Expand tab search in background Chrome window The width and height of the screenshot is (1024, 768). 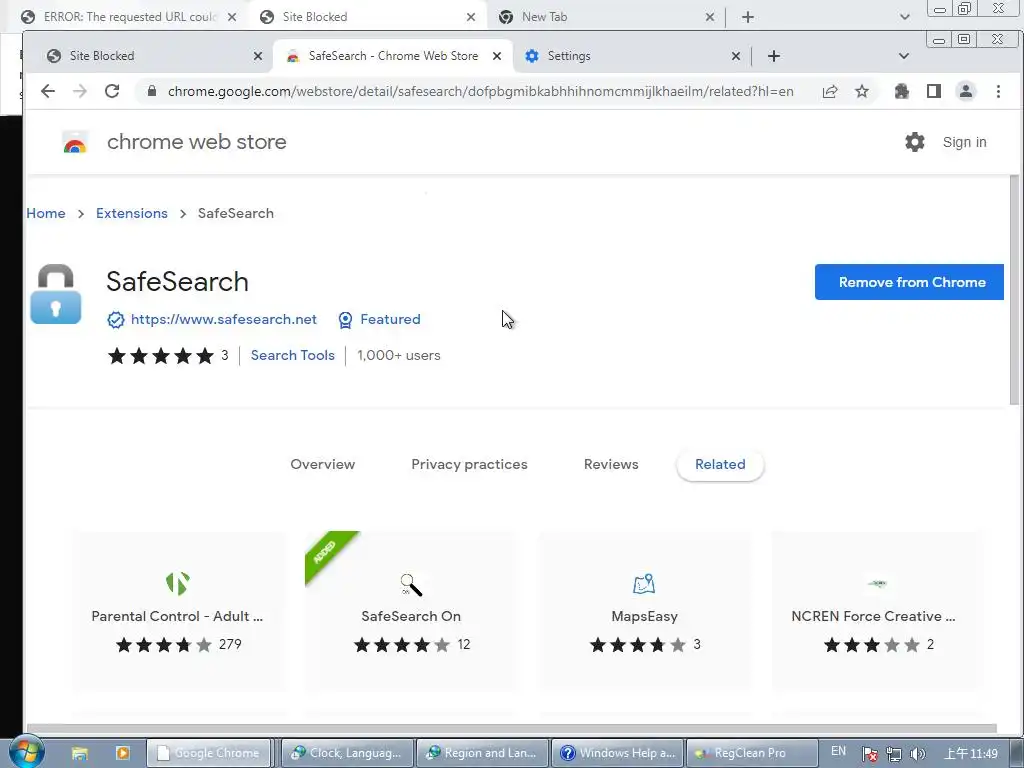tap(904, 17)
